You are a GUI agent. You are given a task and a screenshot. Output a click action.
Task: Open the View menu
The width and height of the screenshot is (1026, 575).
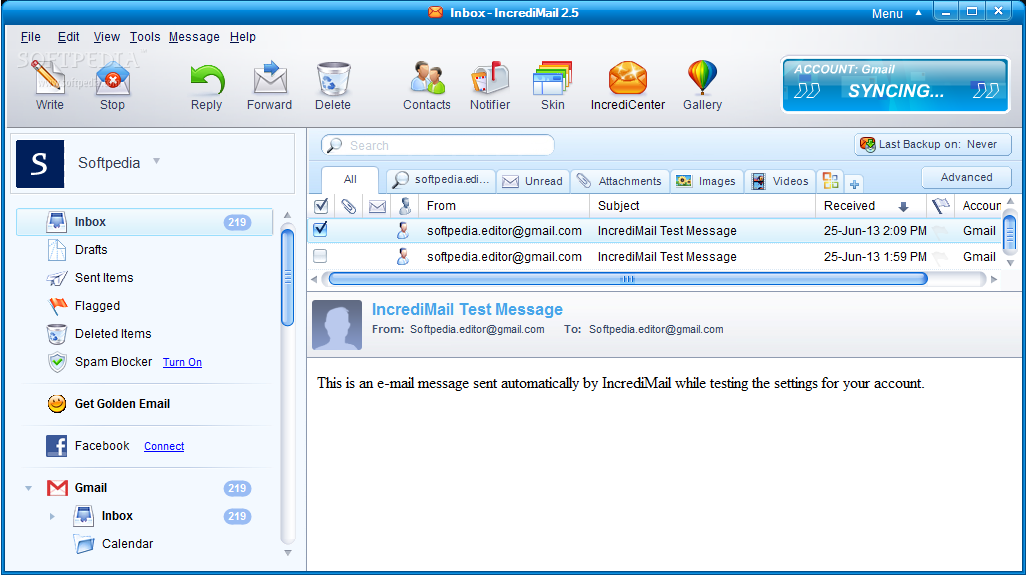(x=107, y=37)
